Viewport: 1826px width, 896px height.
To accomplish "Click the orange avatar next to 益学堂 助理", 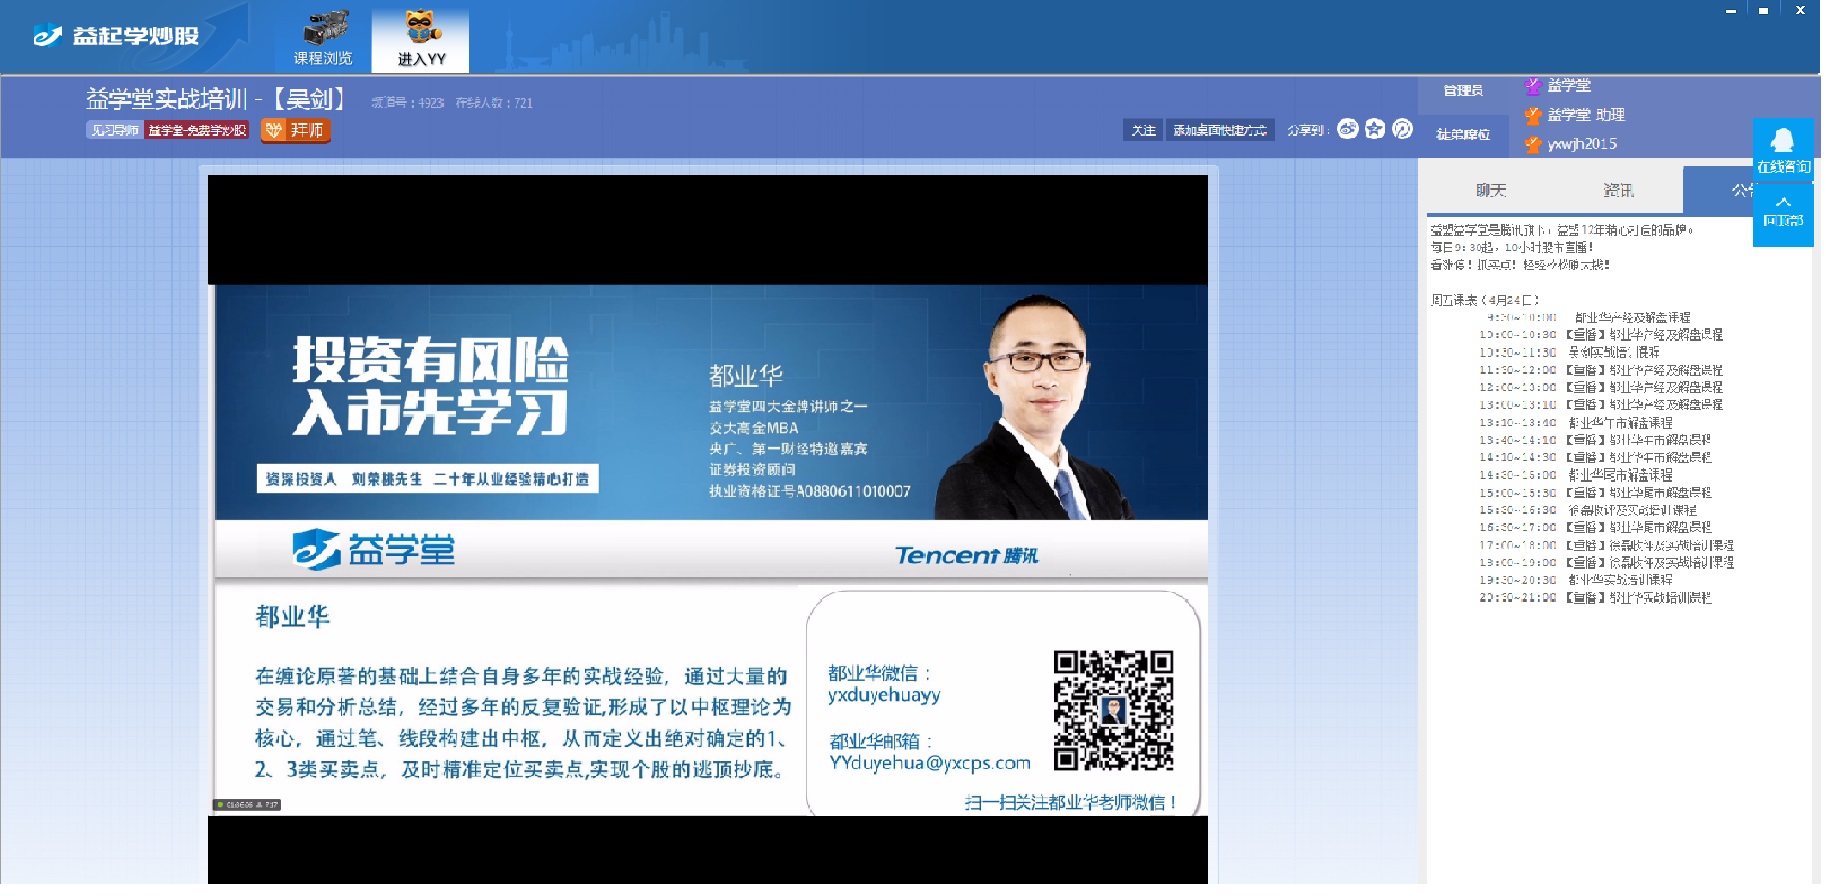I will (x=1533, y=115).
